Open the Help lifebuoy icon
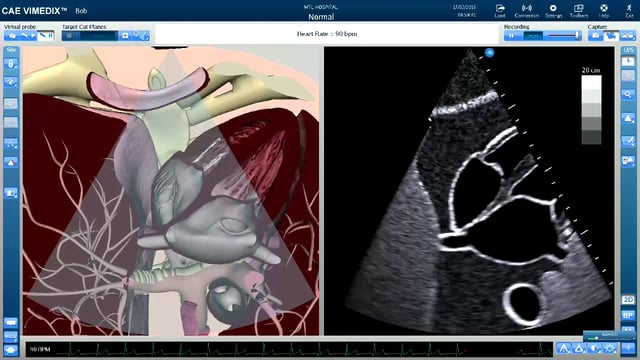The height and width of the screenshot is (360, 640). pyautogui.click(x=604, y=11)
